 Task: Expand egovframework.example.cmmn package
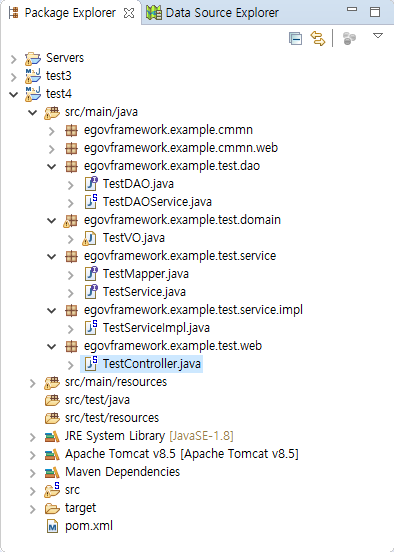[x=52, y=131]
